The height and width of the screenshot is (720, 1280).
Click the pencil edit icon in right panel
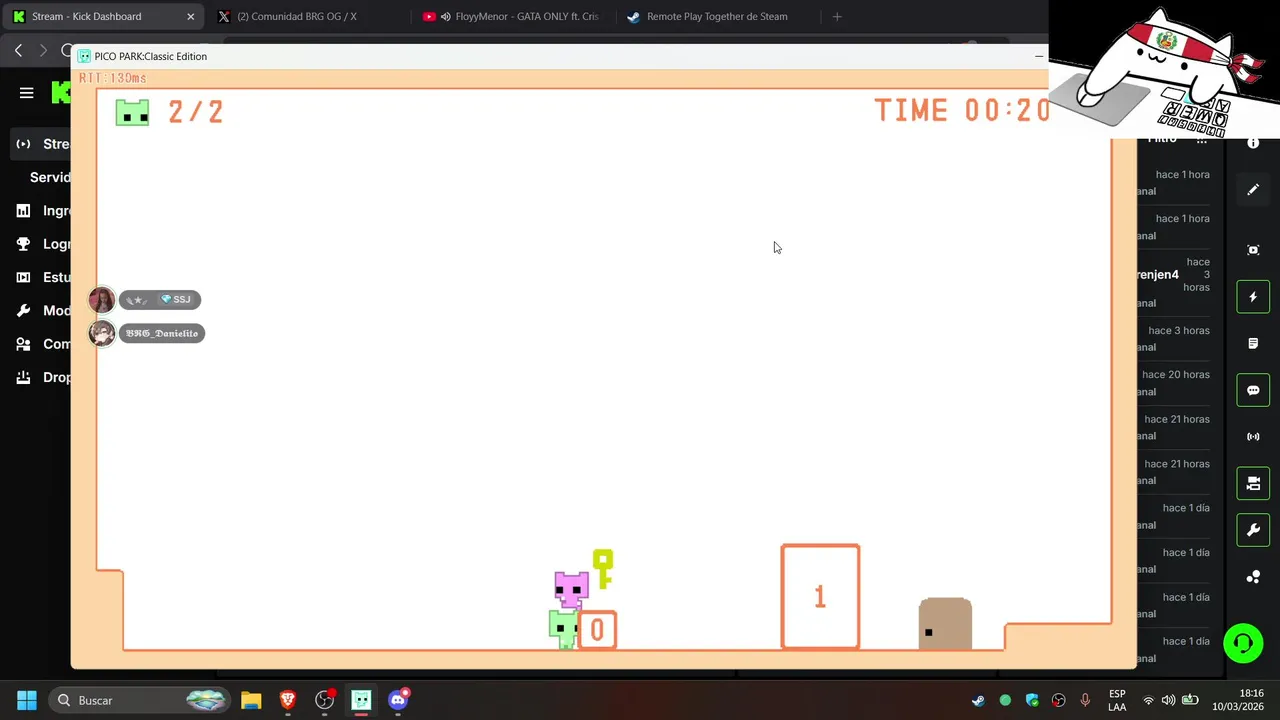1253,190
